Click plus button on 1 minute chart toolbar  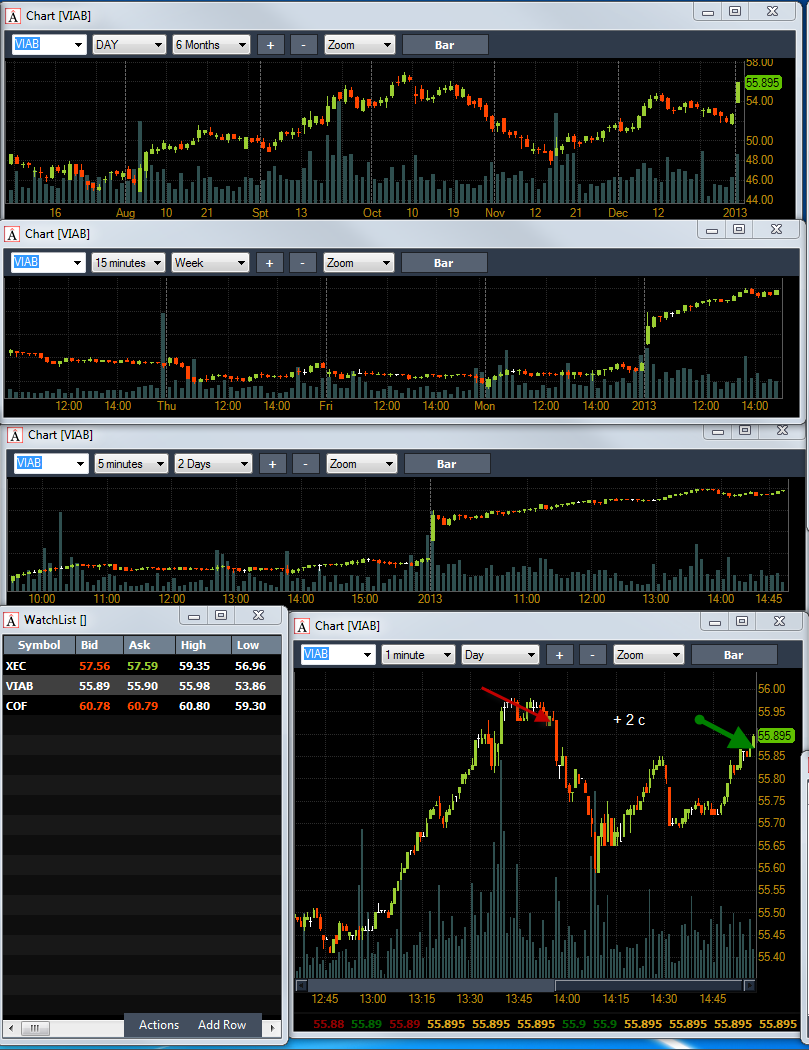click(x=559, y=655)
